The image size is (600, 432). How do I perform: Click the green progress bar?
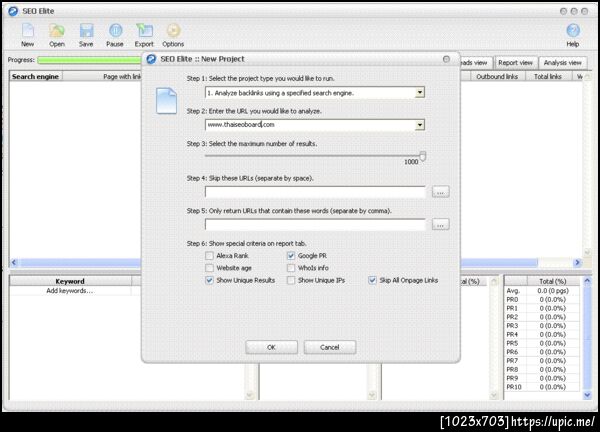click(90, 60)
